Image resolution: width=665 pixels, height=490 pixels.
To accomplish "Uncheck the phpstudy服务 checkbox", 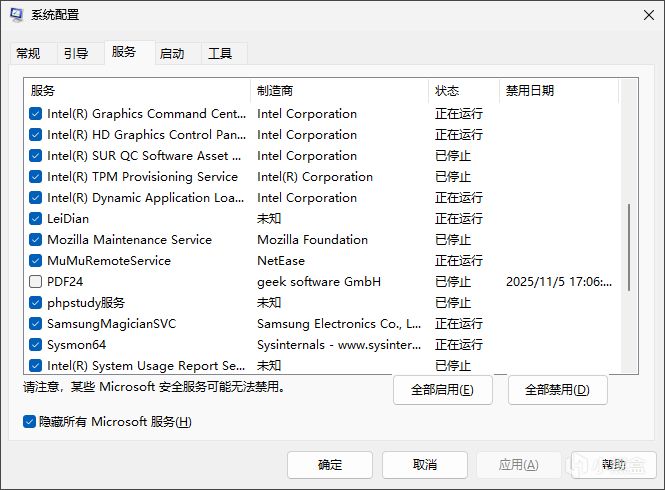I will click(x=36, y=303).
